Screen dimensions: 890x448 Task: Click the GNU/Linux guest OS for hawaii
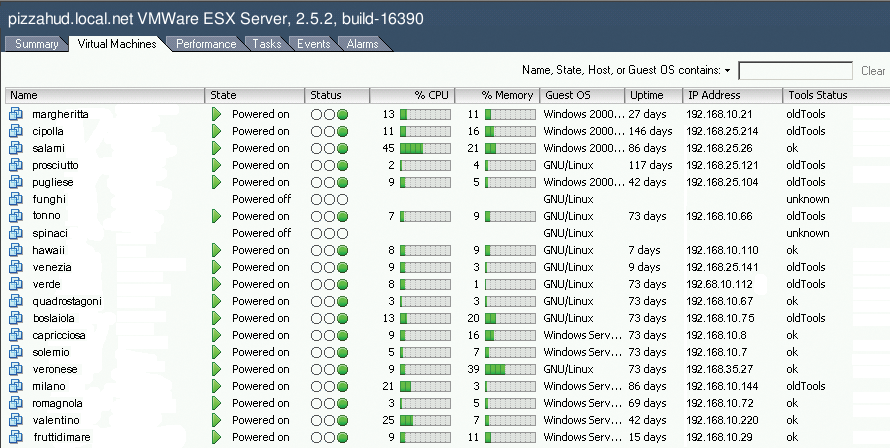point(568,250)
